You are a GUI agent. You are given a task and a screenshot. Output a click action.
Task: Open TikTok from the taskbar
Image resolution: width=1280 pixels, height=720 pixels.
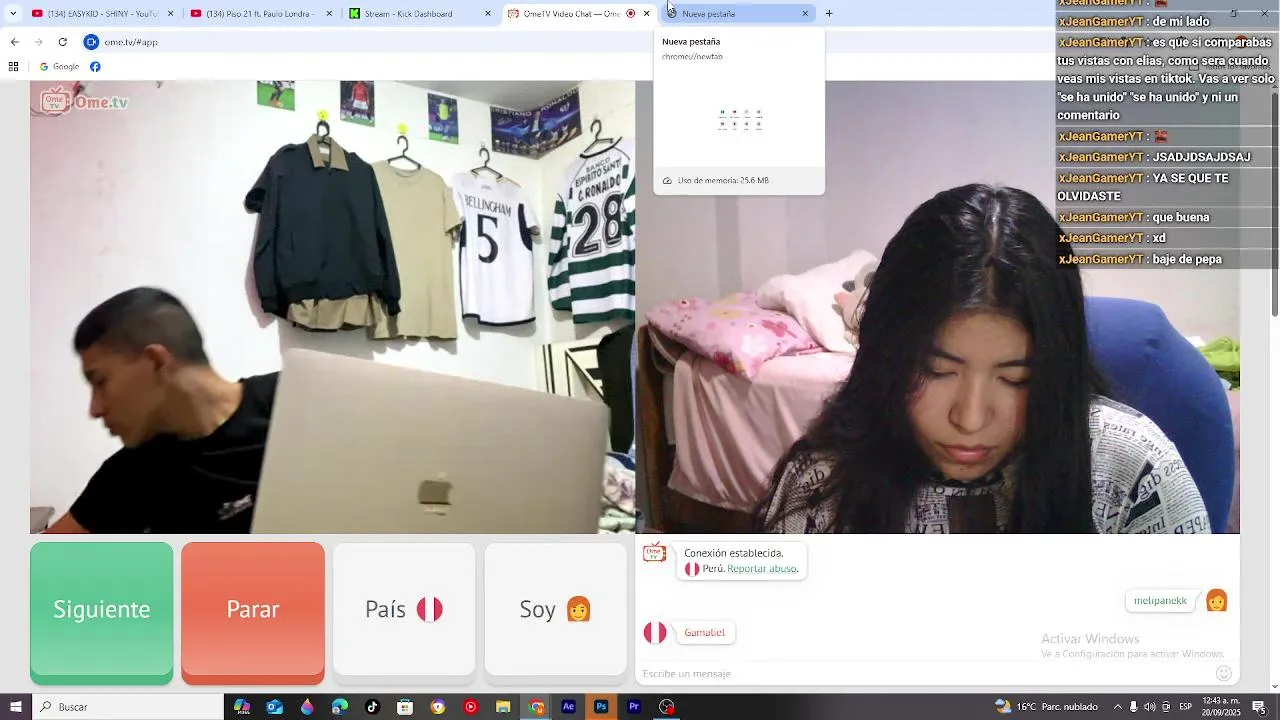[372, 707]
